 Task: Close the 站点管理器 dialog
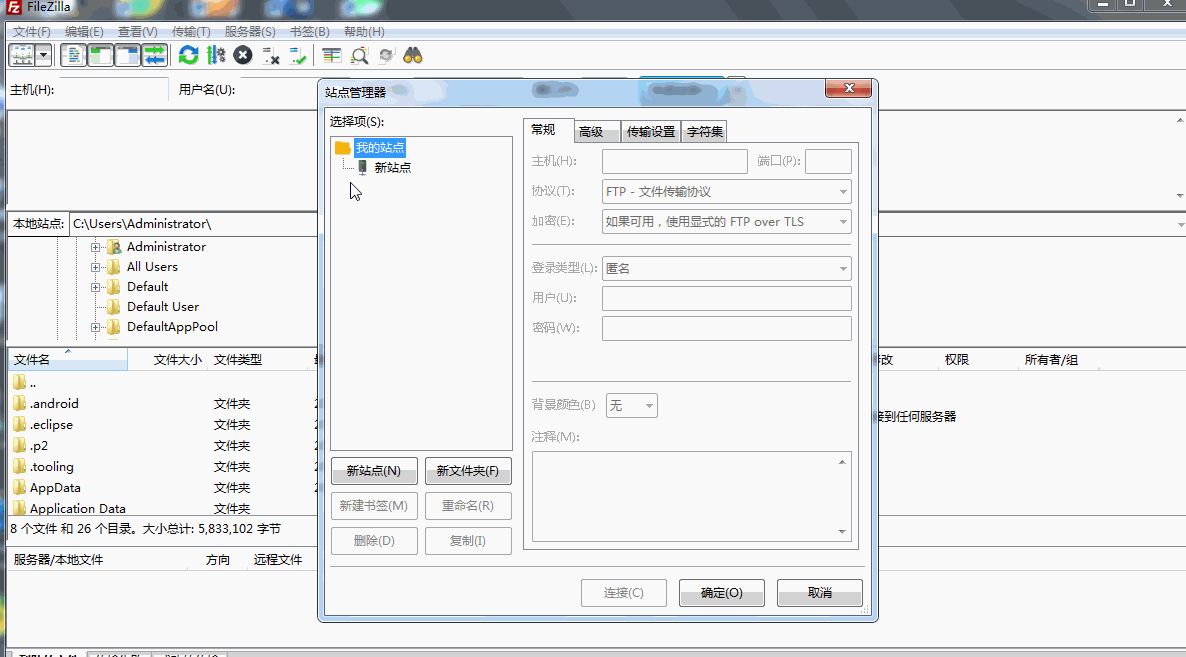(849, 88)
